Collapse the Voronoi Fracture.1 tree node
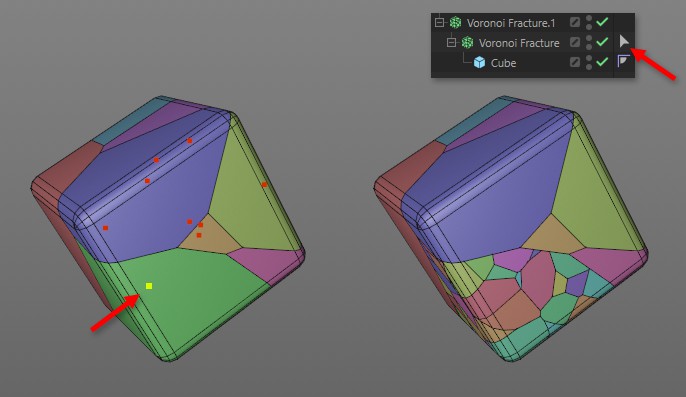Viewport: 686px width, 397px height. (439, 22)
